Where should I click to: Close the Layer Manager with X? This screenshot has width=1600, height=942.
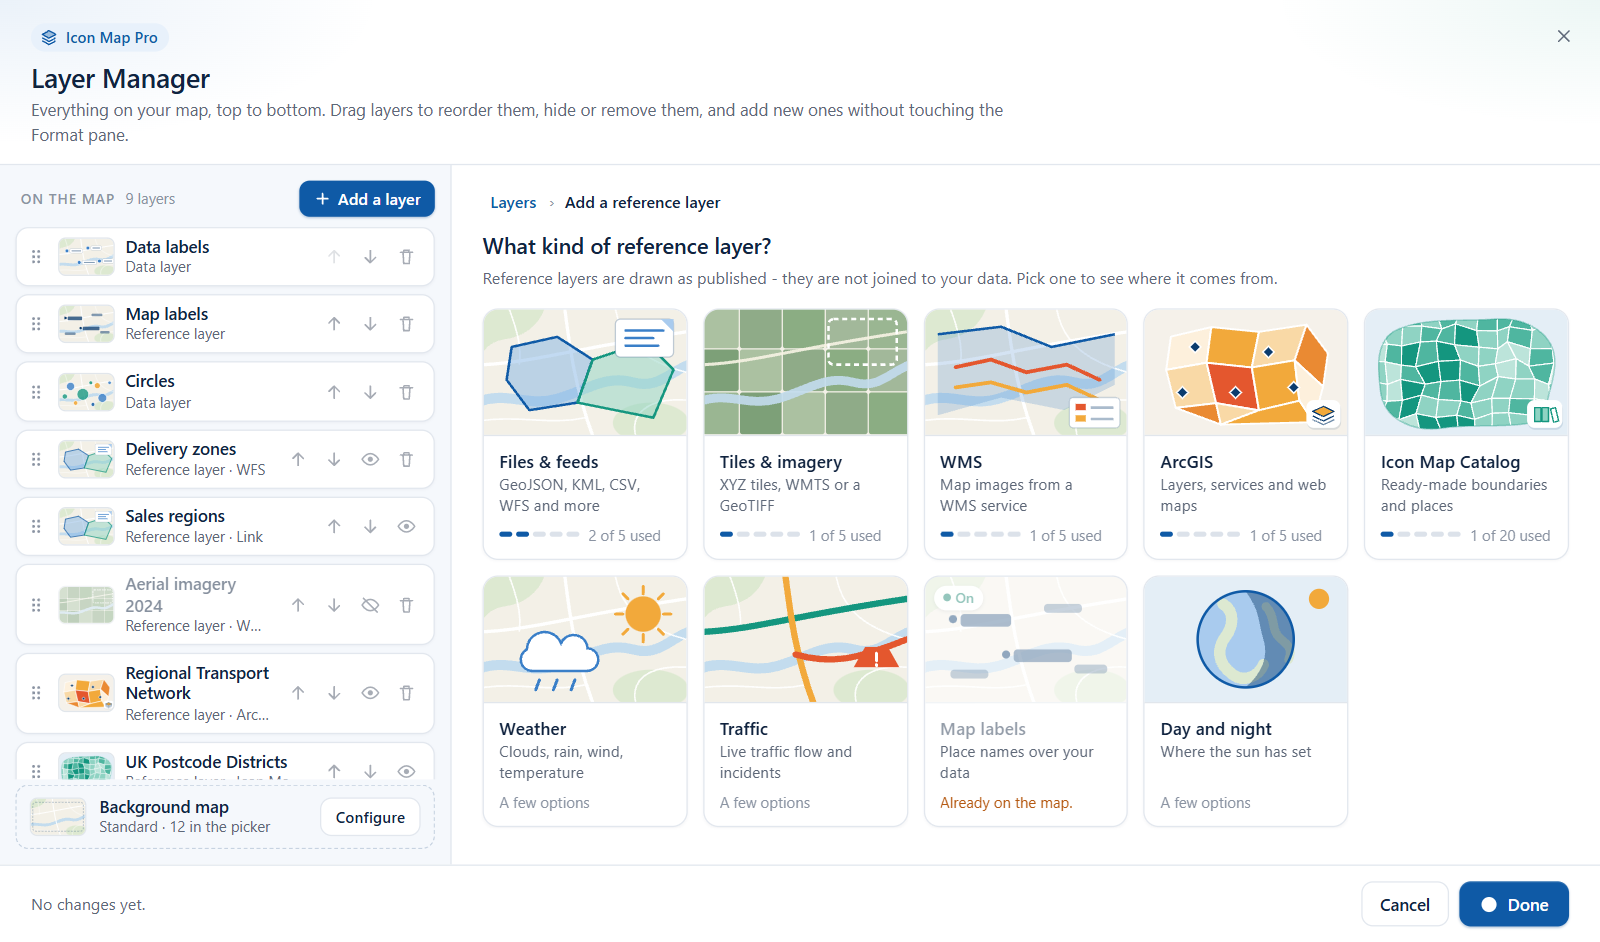[x=1563, y=36]
